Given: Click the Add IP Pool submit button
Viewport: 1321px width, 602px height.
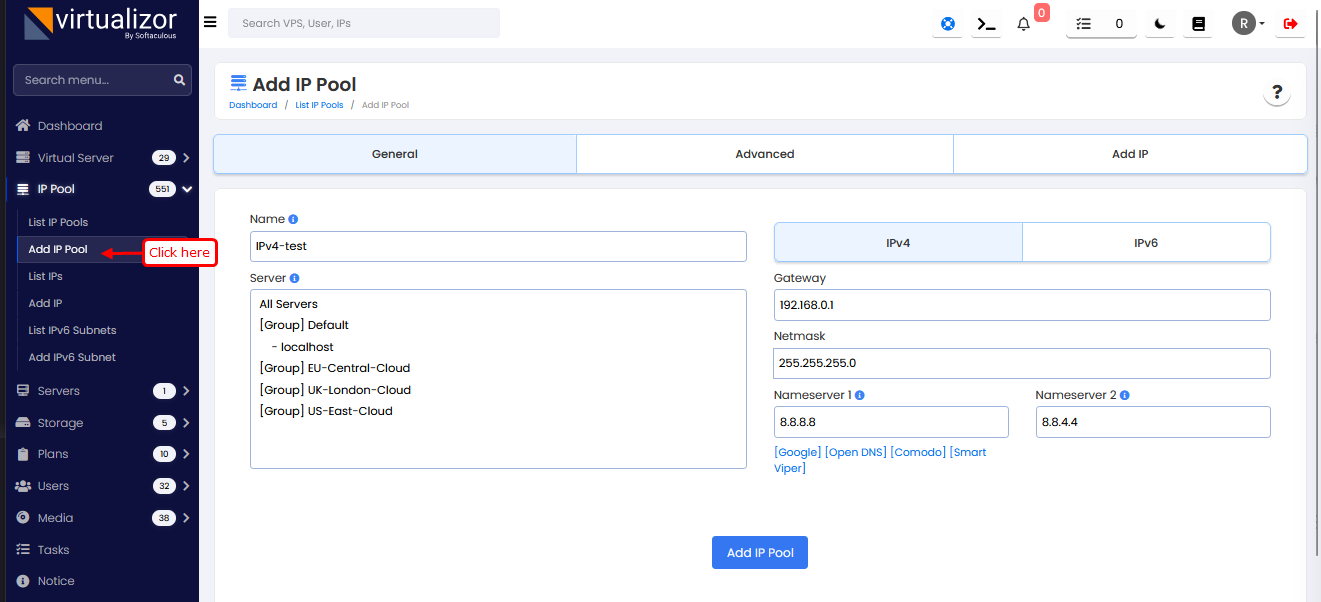Looking at the screenshot, I should pos(759,552).
